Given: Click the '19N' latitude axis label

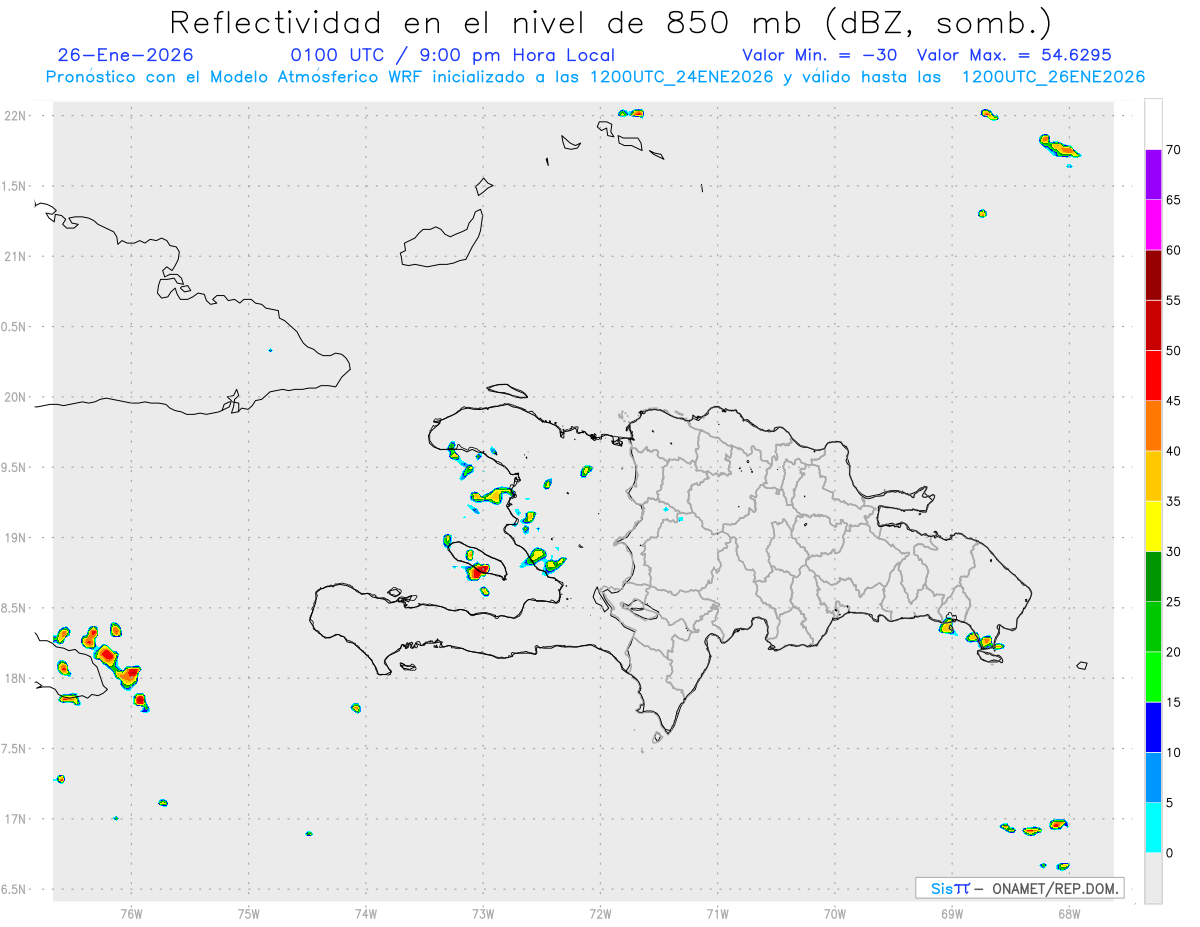Looking at the screenshot, I should point(17,538).
